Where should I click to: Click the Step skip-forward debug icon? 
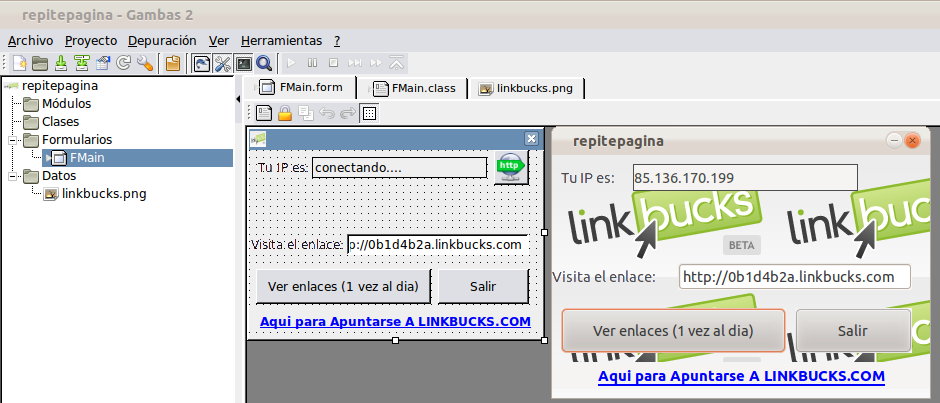pos(355,63)
